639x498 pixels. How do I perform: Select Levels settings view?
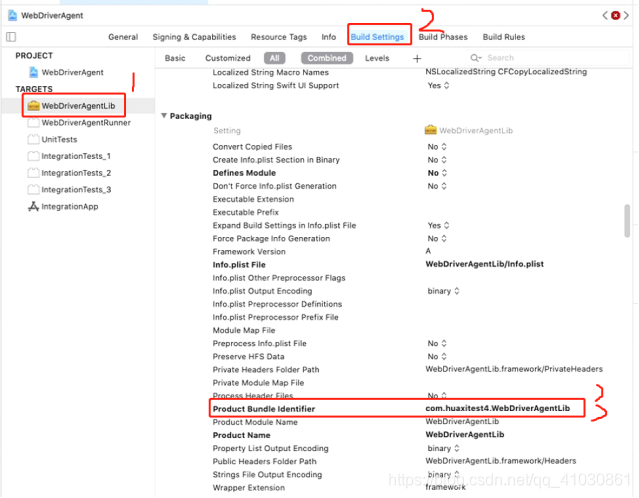(x=377, y=58)
